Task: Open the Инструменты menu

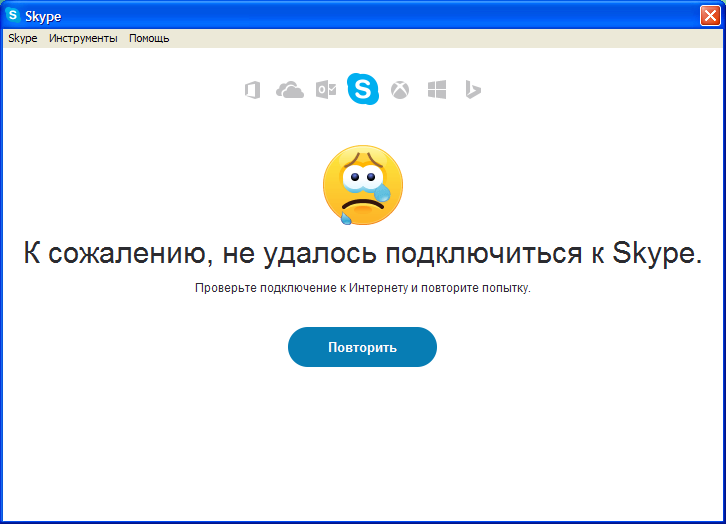Action: coord(83,38)
